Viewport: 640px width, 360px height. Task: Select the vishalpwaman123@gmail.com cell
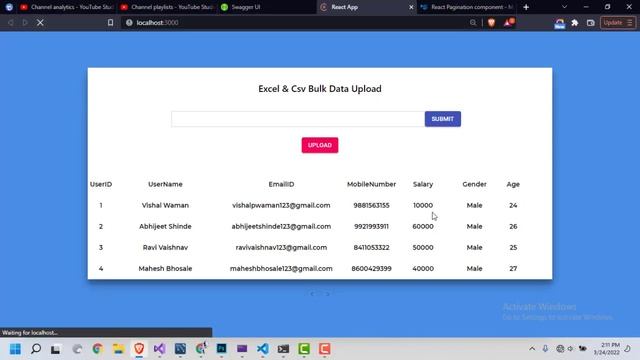coord(281,205)
